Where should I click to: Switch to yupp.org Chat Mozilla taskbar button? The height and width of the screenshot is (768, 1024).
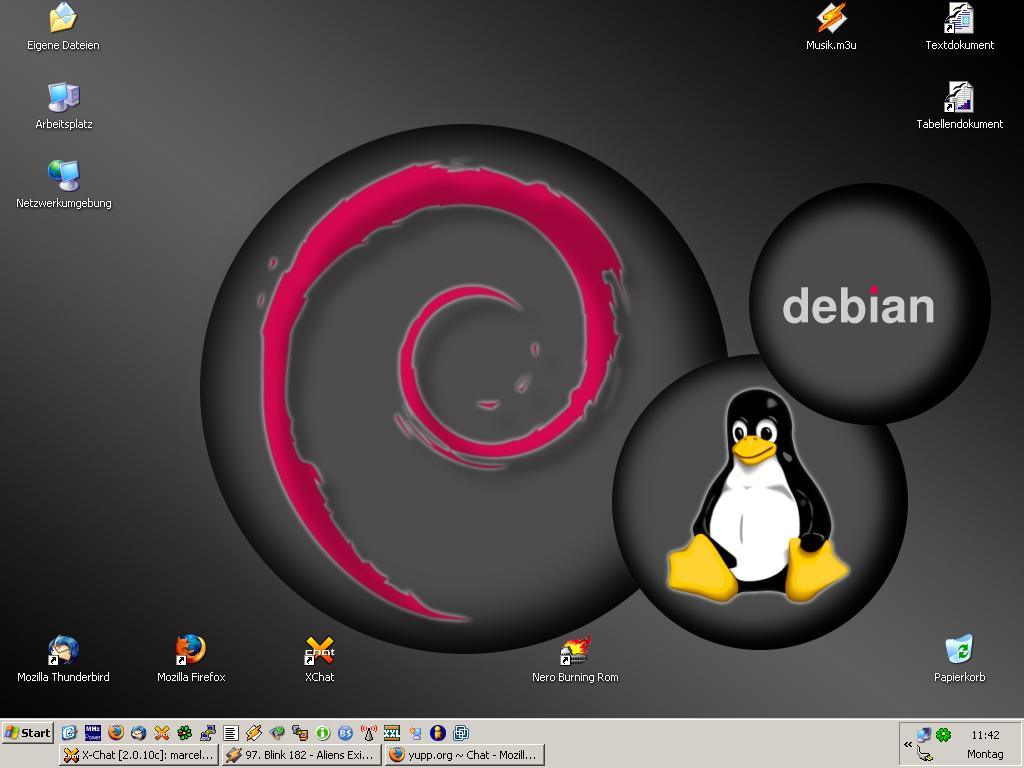point(464,755)
